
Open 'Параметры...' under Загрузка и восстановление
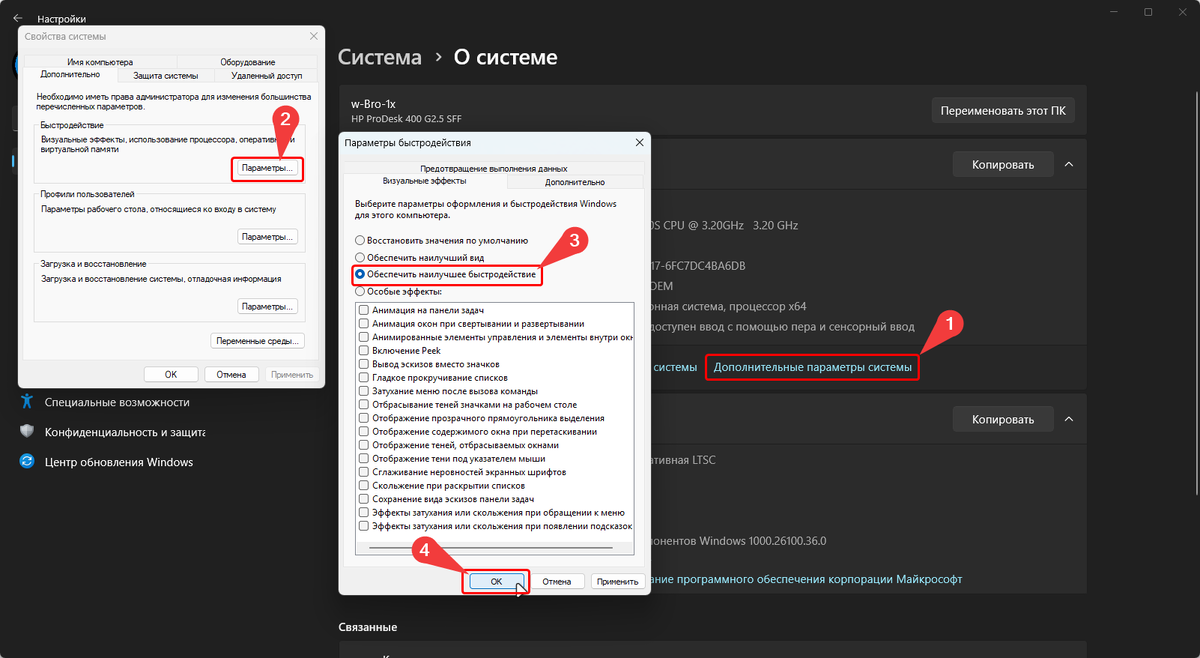269,306
